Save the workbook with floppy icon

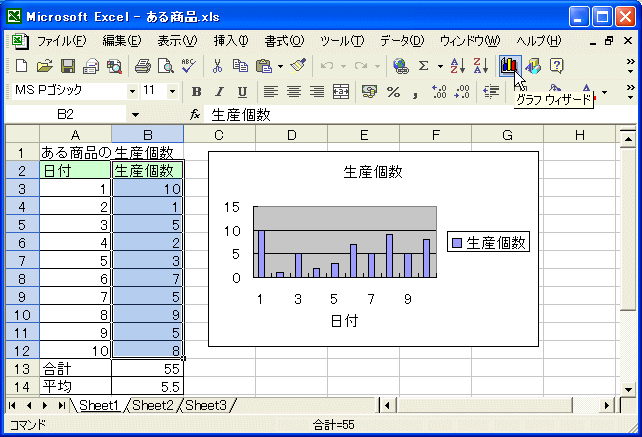click(68, 66)
